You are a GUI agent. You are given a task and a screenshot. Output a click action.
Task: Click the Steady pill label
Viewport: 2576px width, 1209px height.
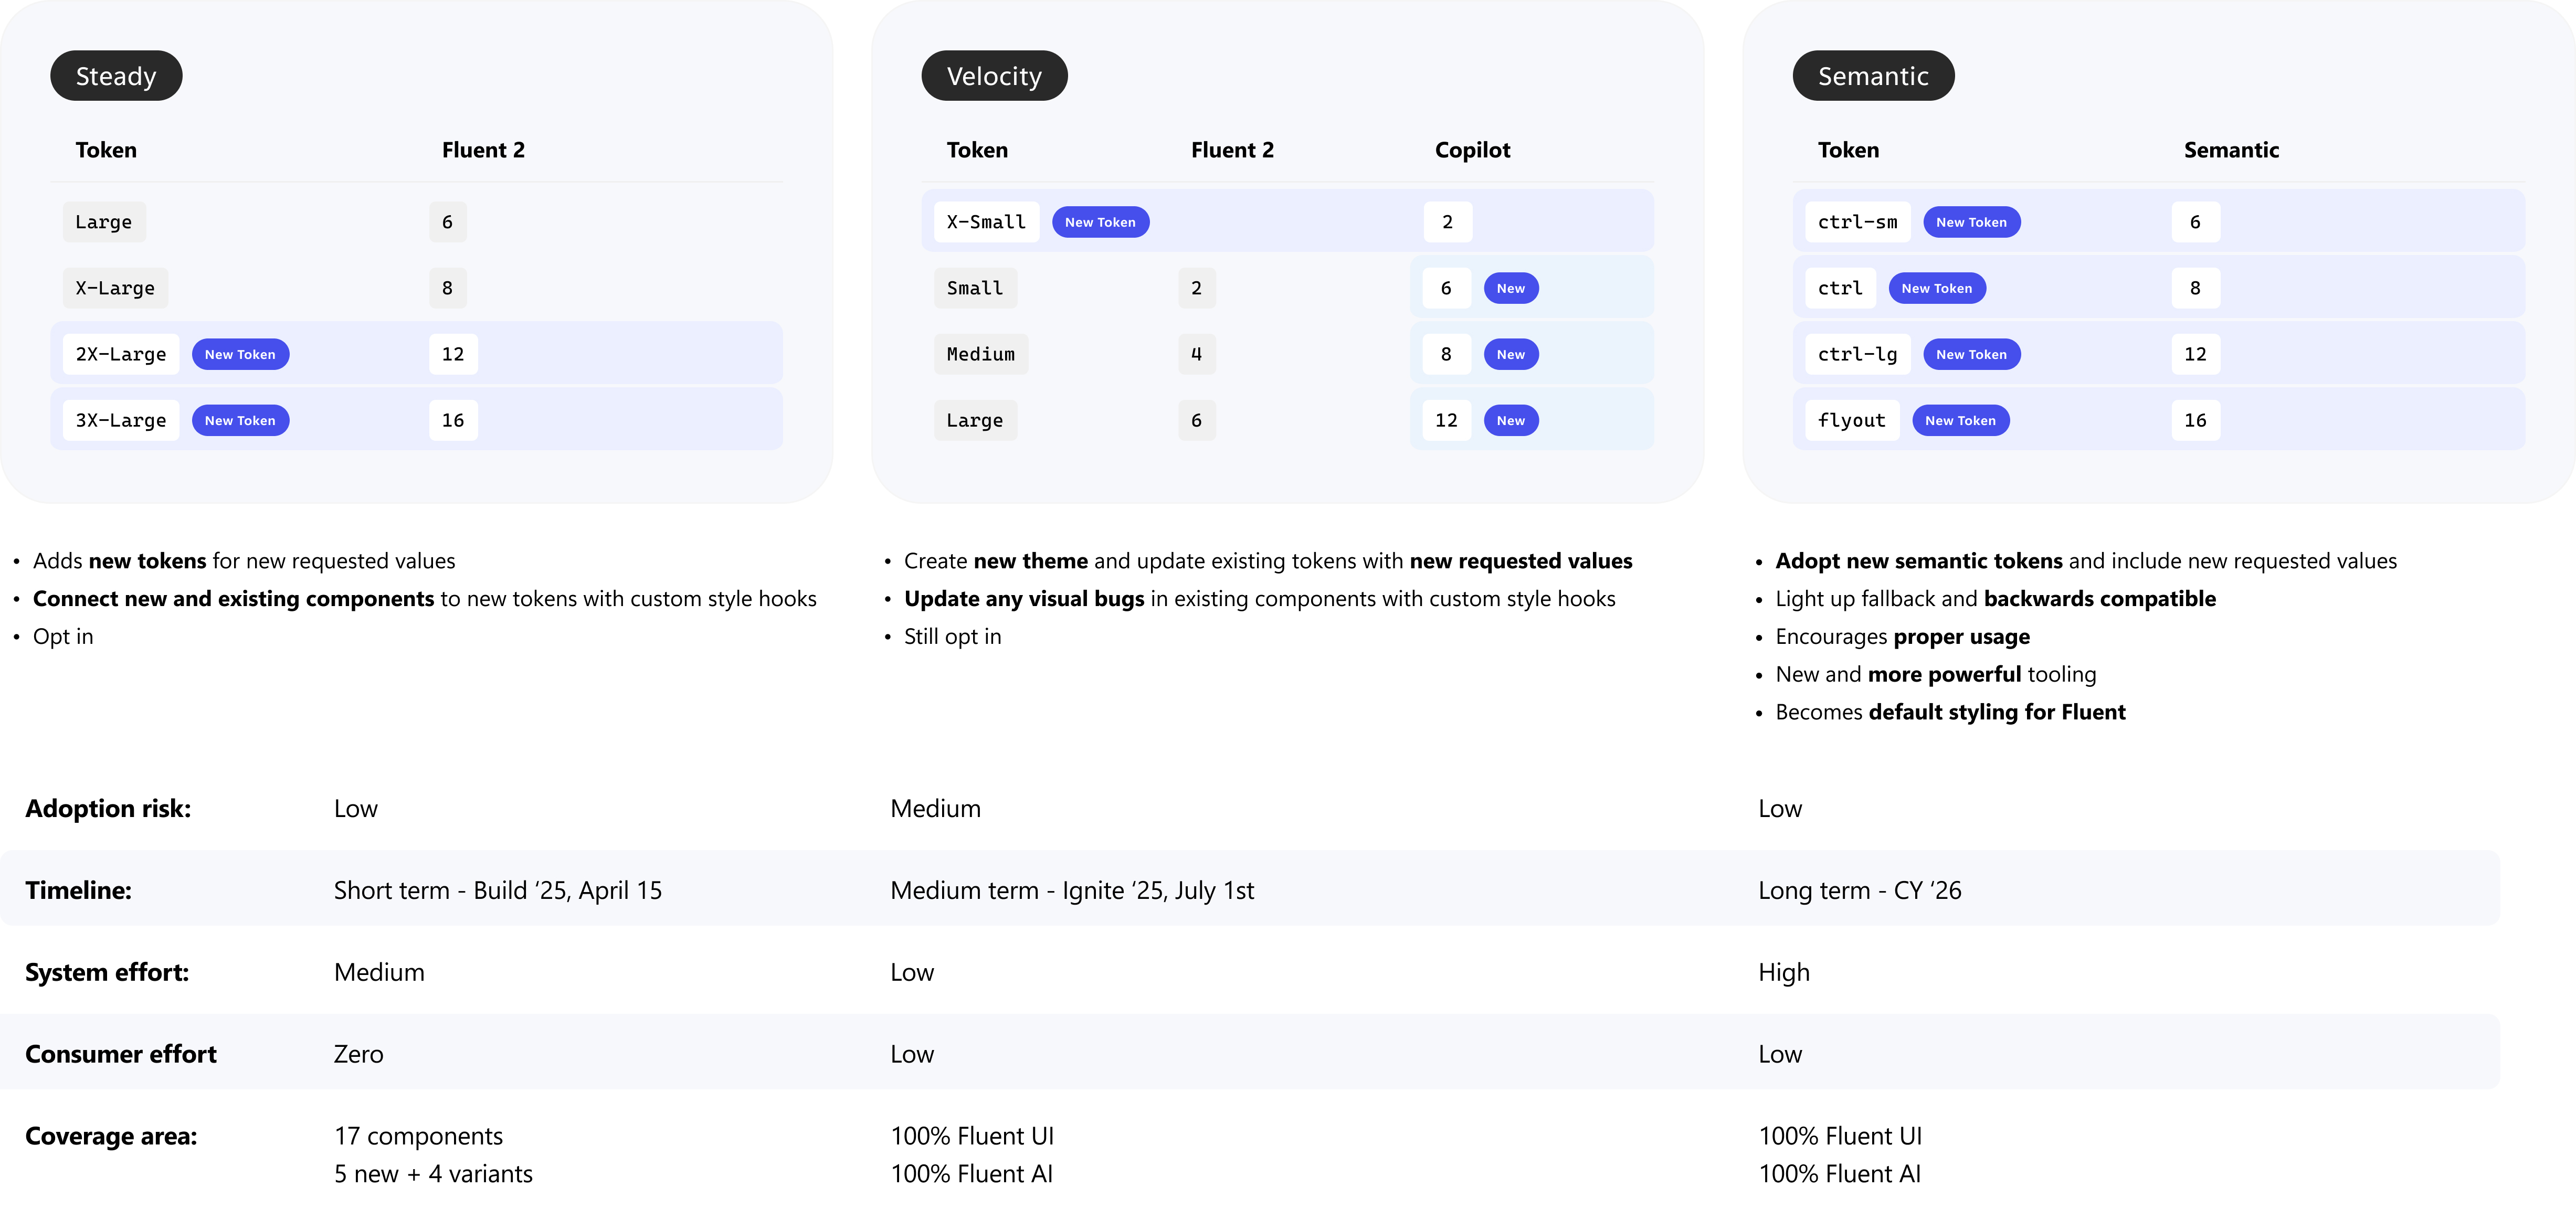116,76
